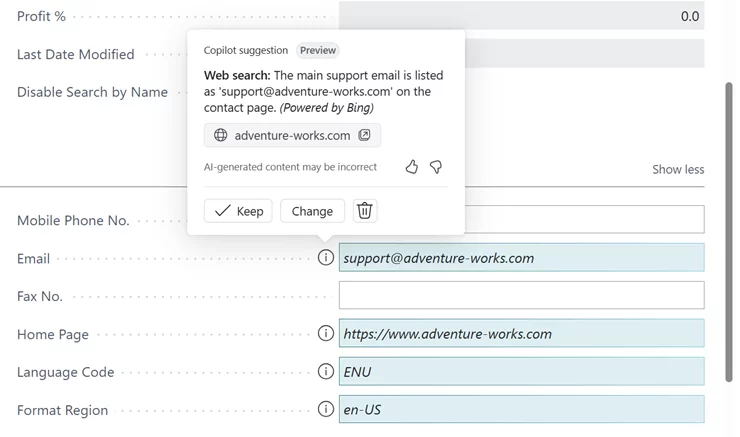Click the empty Fax No. field

click(x=521, y=296)
